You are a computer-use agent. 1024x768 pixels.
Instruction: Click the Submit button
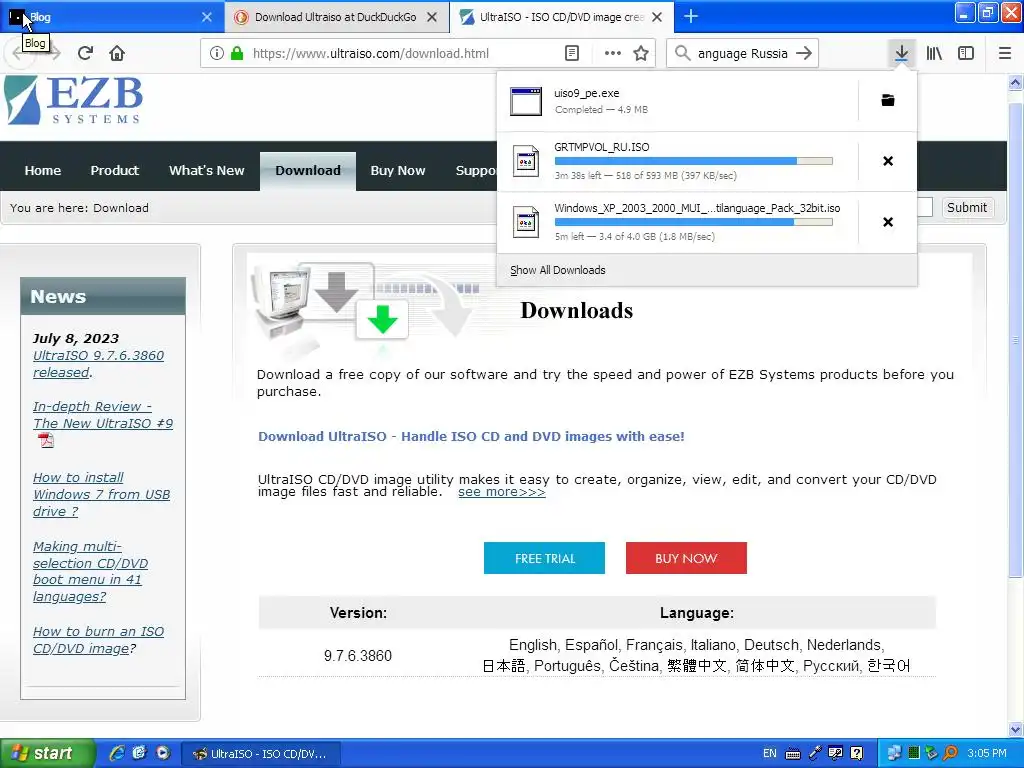click(x=967, y=208)
